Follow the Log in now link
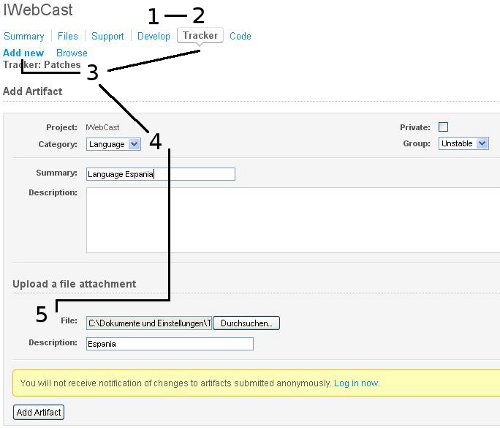 356,383
